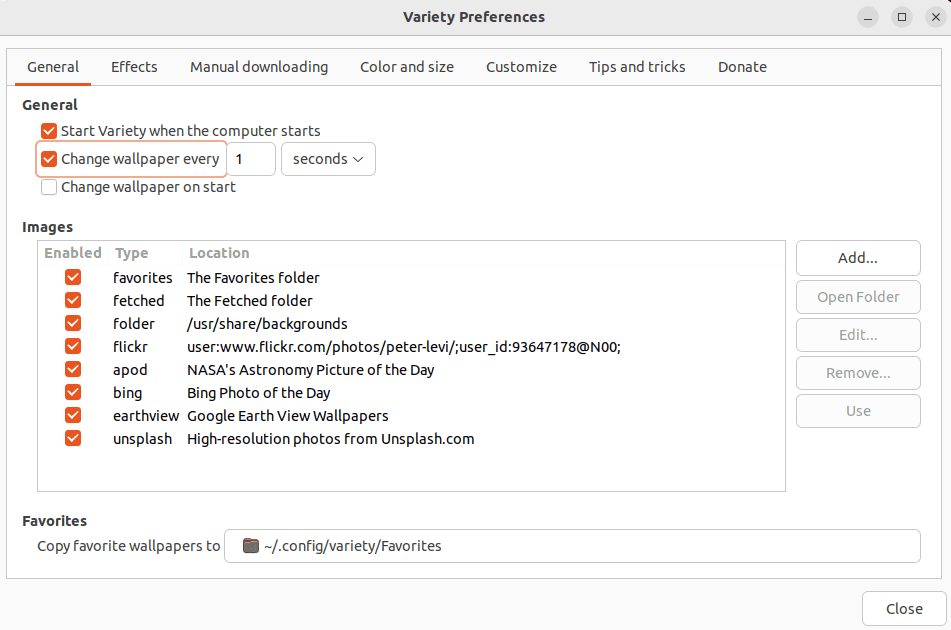This screenshot has height=630, width=951.
Task: Open the Customize tab
Action: tap(521, 67)
